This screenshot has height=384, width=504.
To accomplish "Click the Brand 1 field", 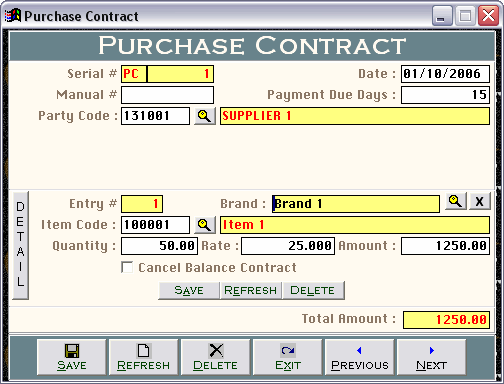I will pos(356,204).
